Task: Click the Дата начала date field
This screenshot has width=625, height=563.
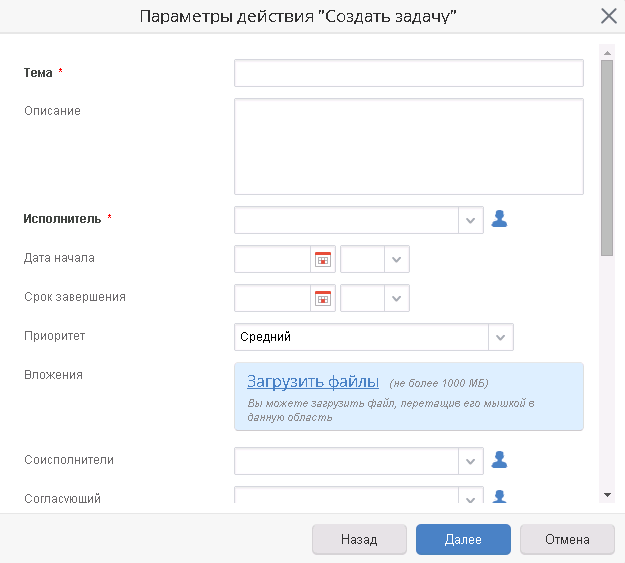Action: click(x=273, y=259)
